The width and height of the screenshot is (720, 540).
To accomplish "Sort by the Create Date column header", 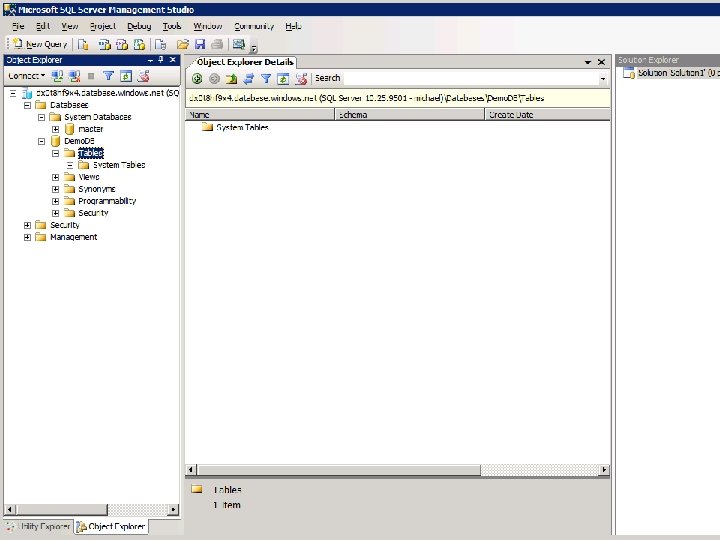I will pyautogui.click(x=547, y=115).
